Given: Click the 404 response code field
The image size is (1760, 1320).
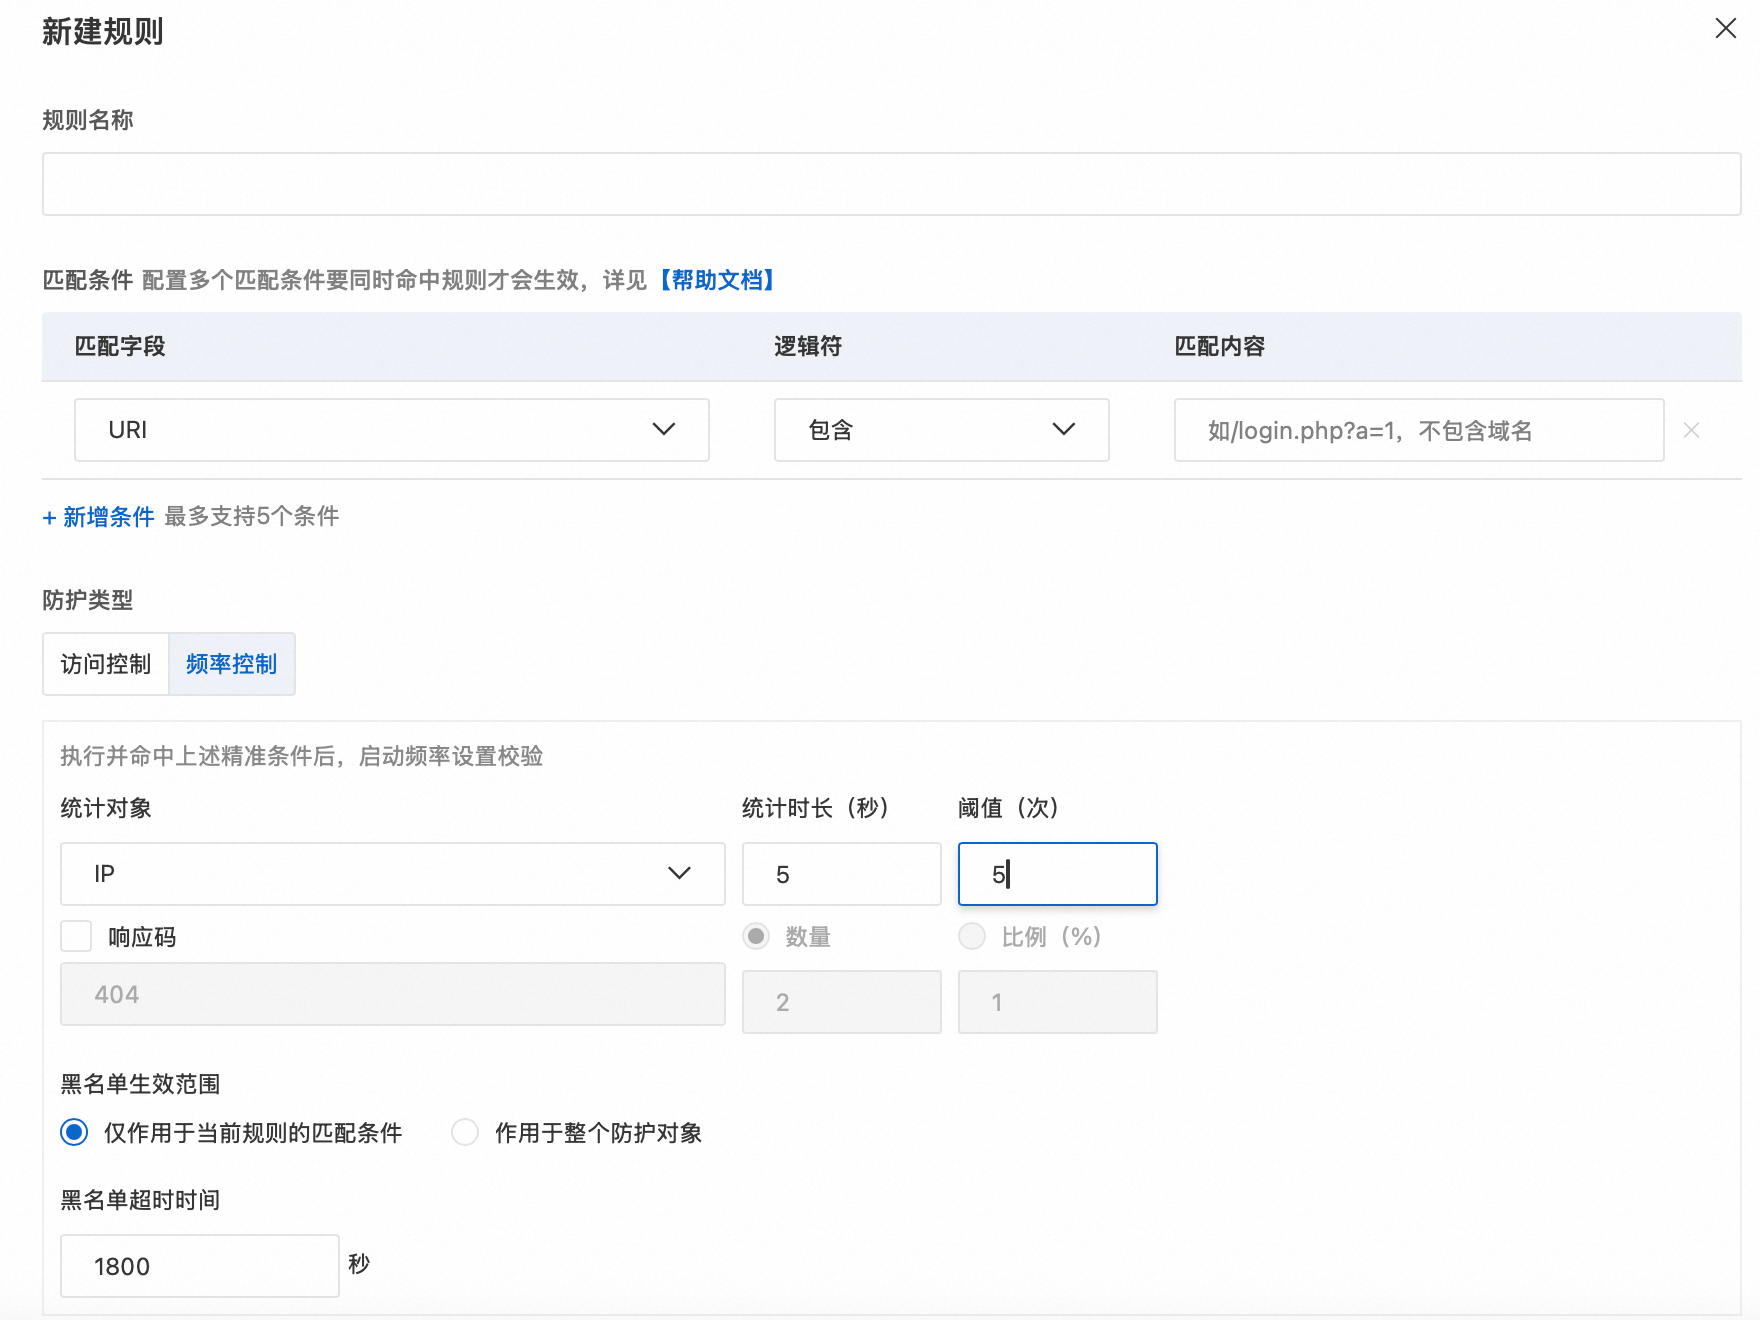Looking at the screenshot, I should point(392,994).
